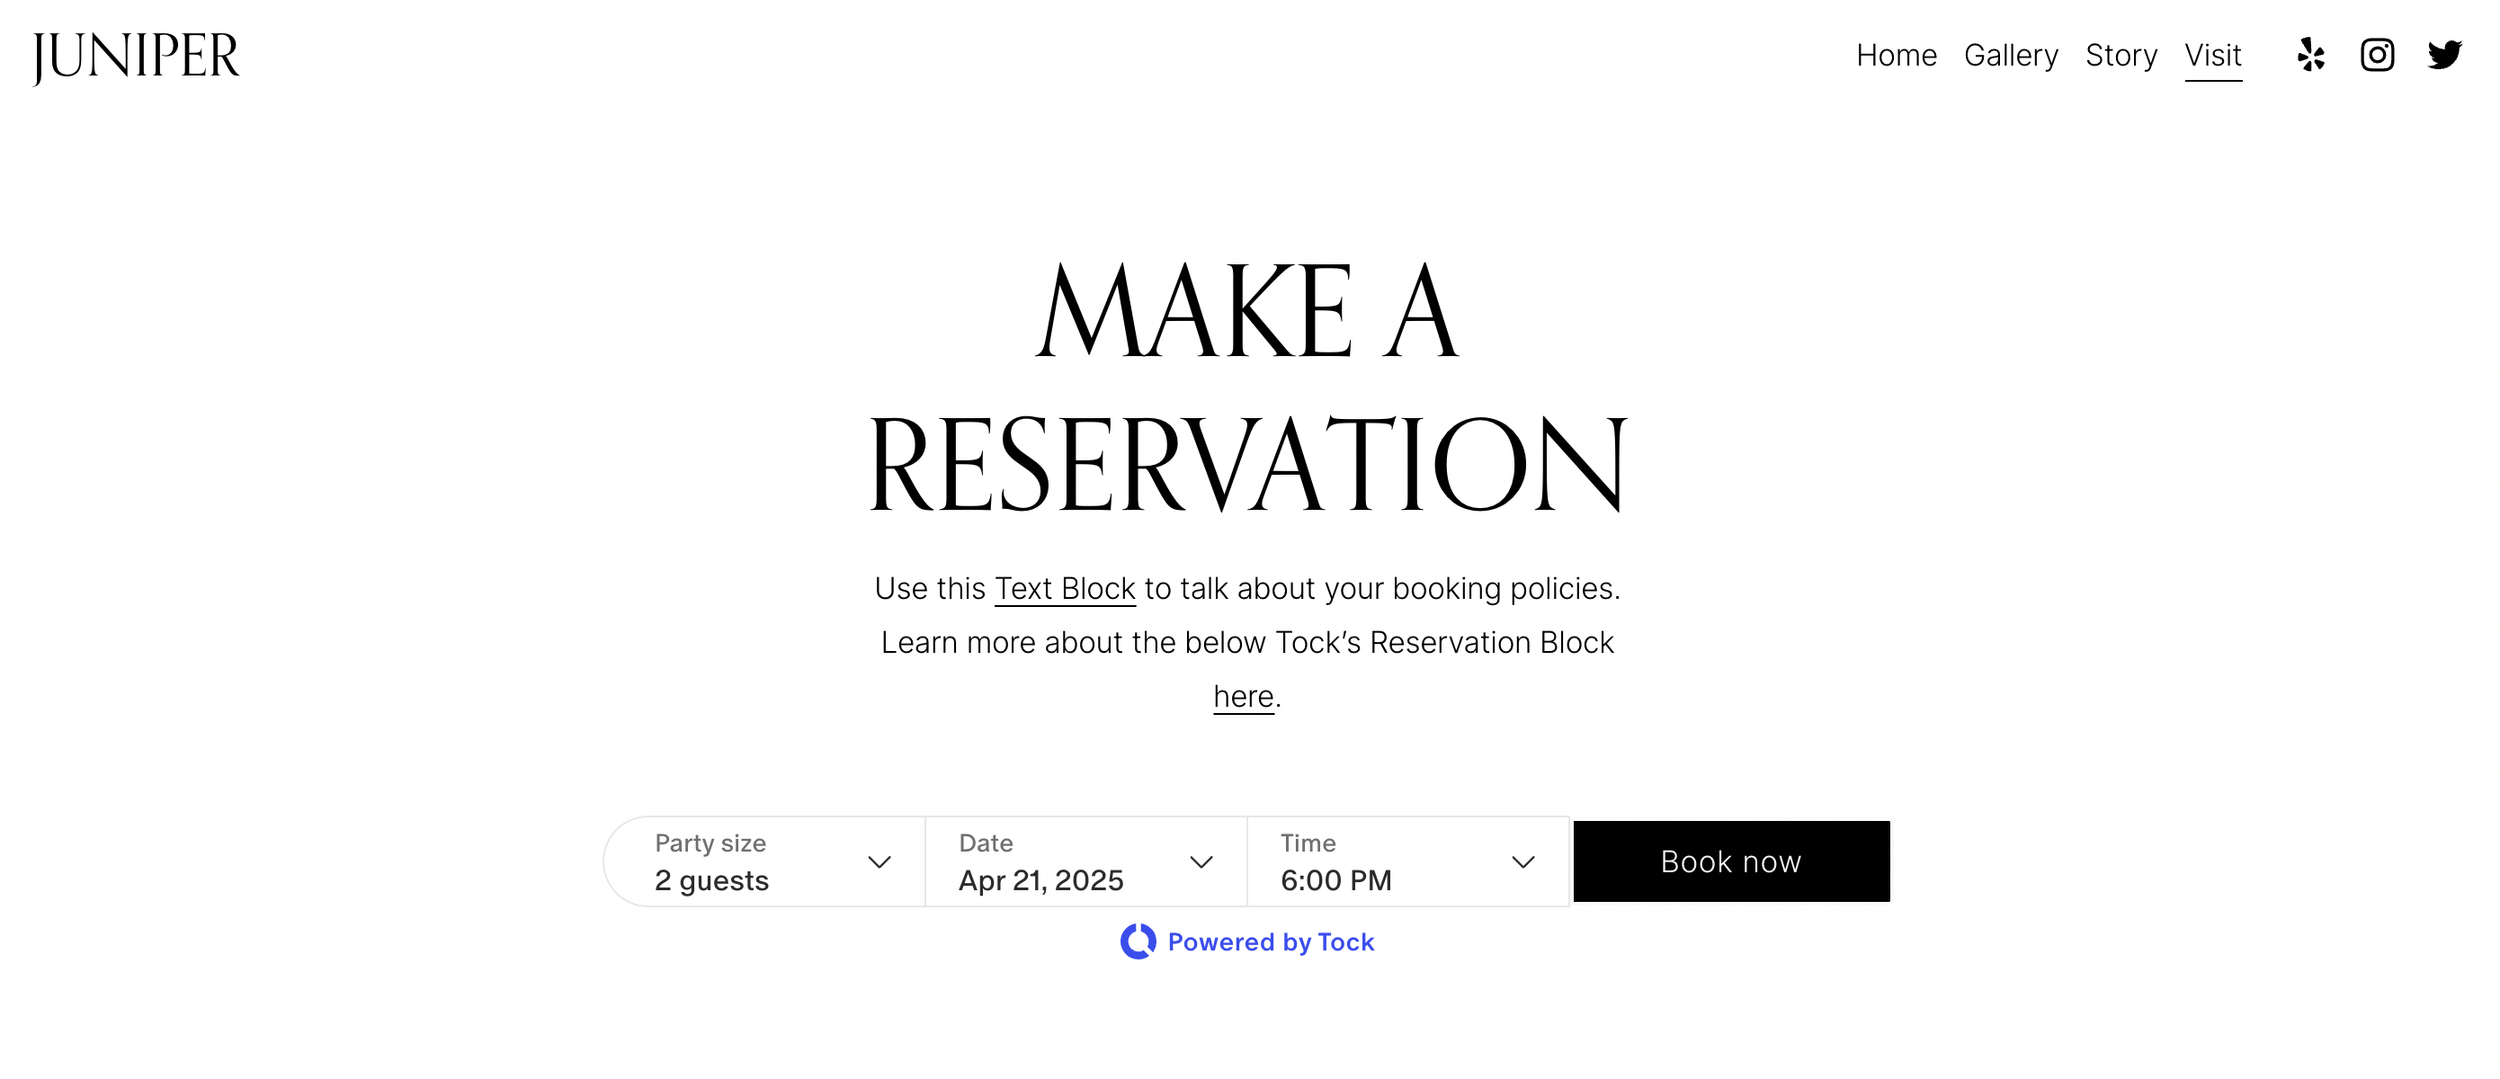Screen dimensions: 2500x1079
Task: Open the Gallery page
Action: 2011,56
